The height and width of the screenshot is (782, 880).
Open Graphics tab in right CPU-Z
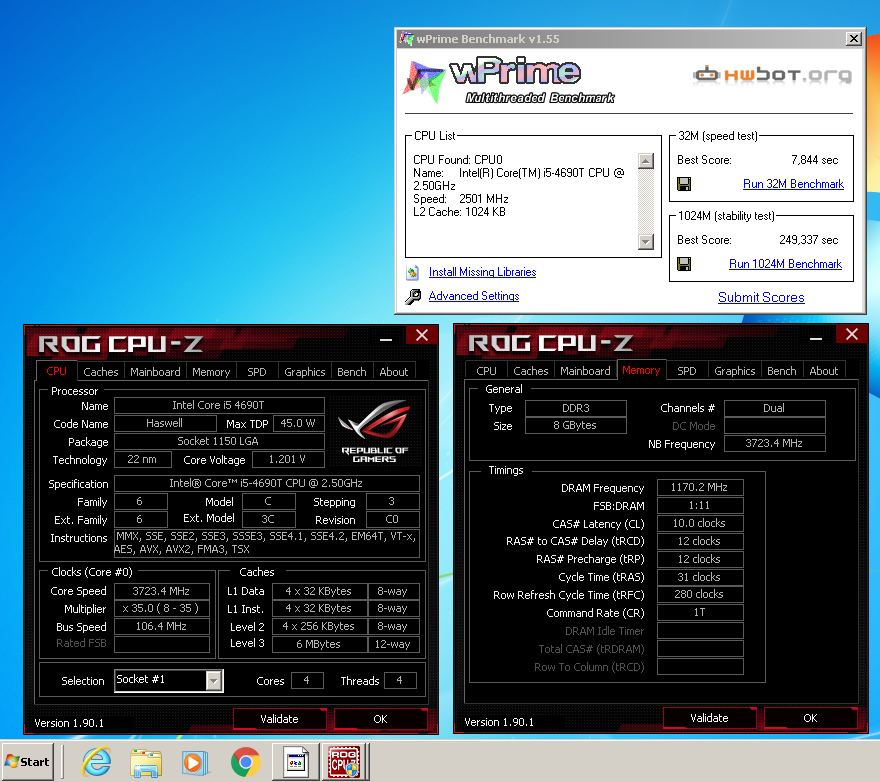coord(735,371)
